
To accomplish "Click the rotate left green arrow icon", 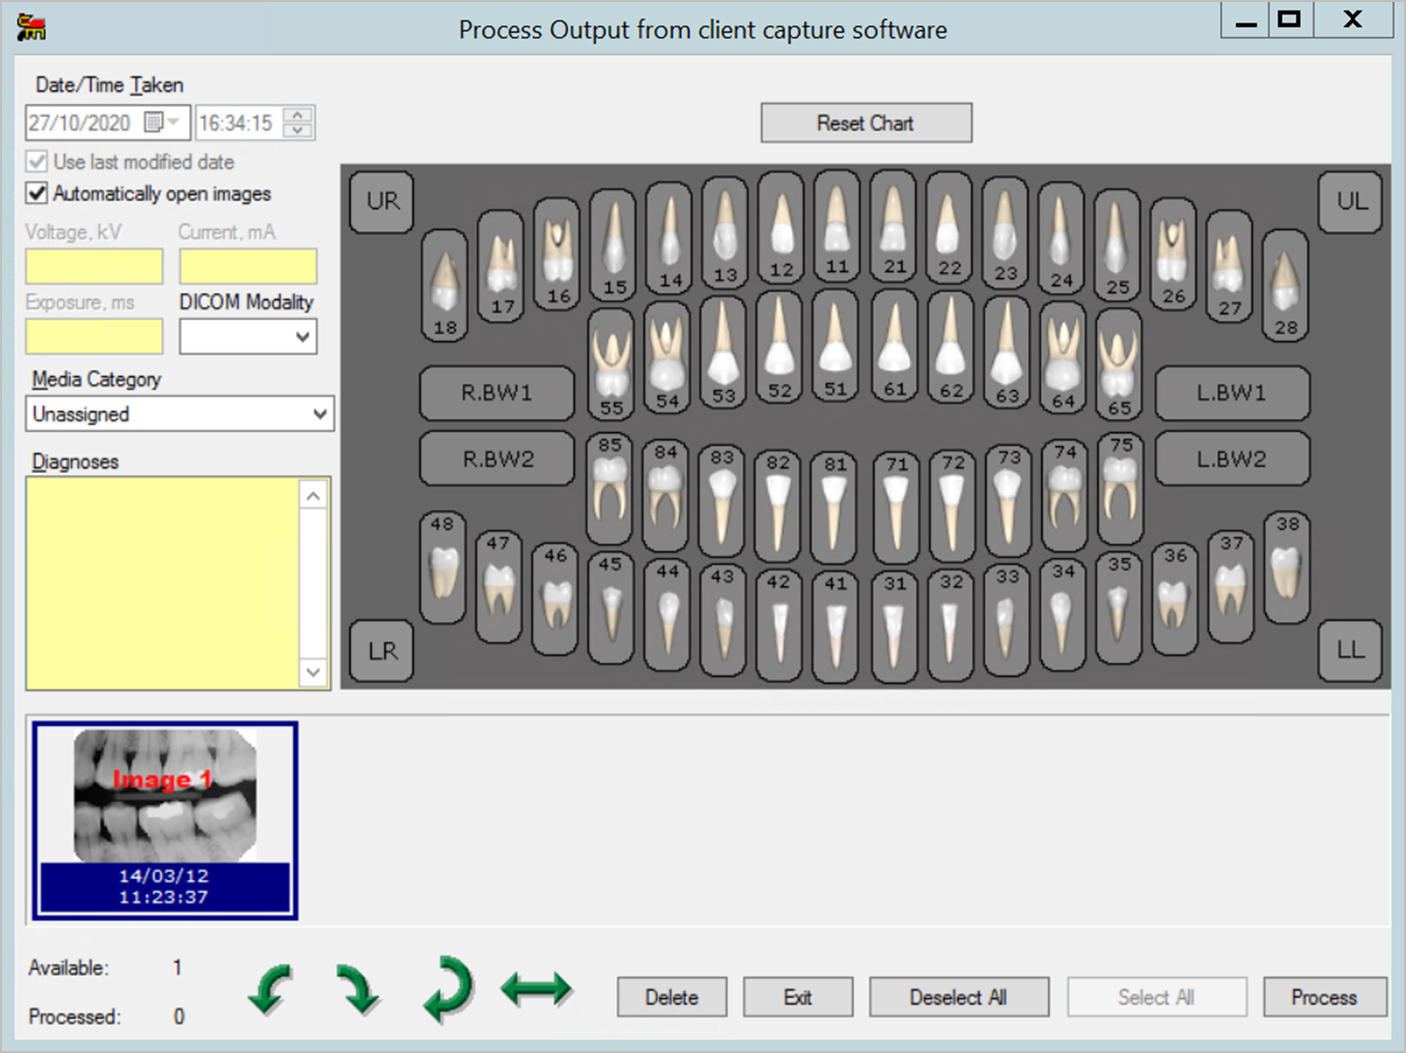I will [x=270, y=990].
